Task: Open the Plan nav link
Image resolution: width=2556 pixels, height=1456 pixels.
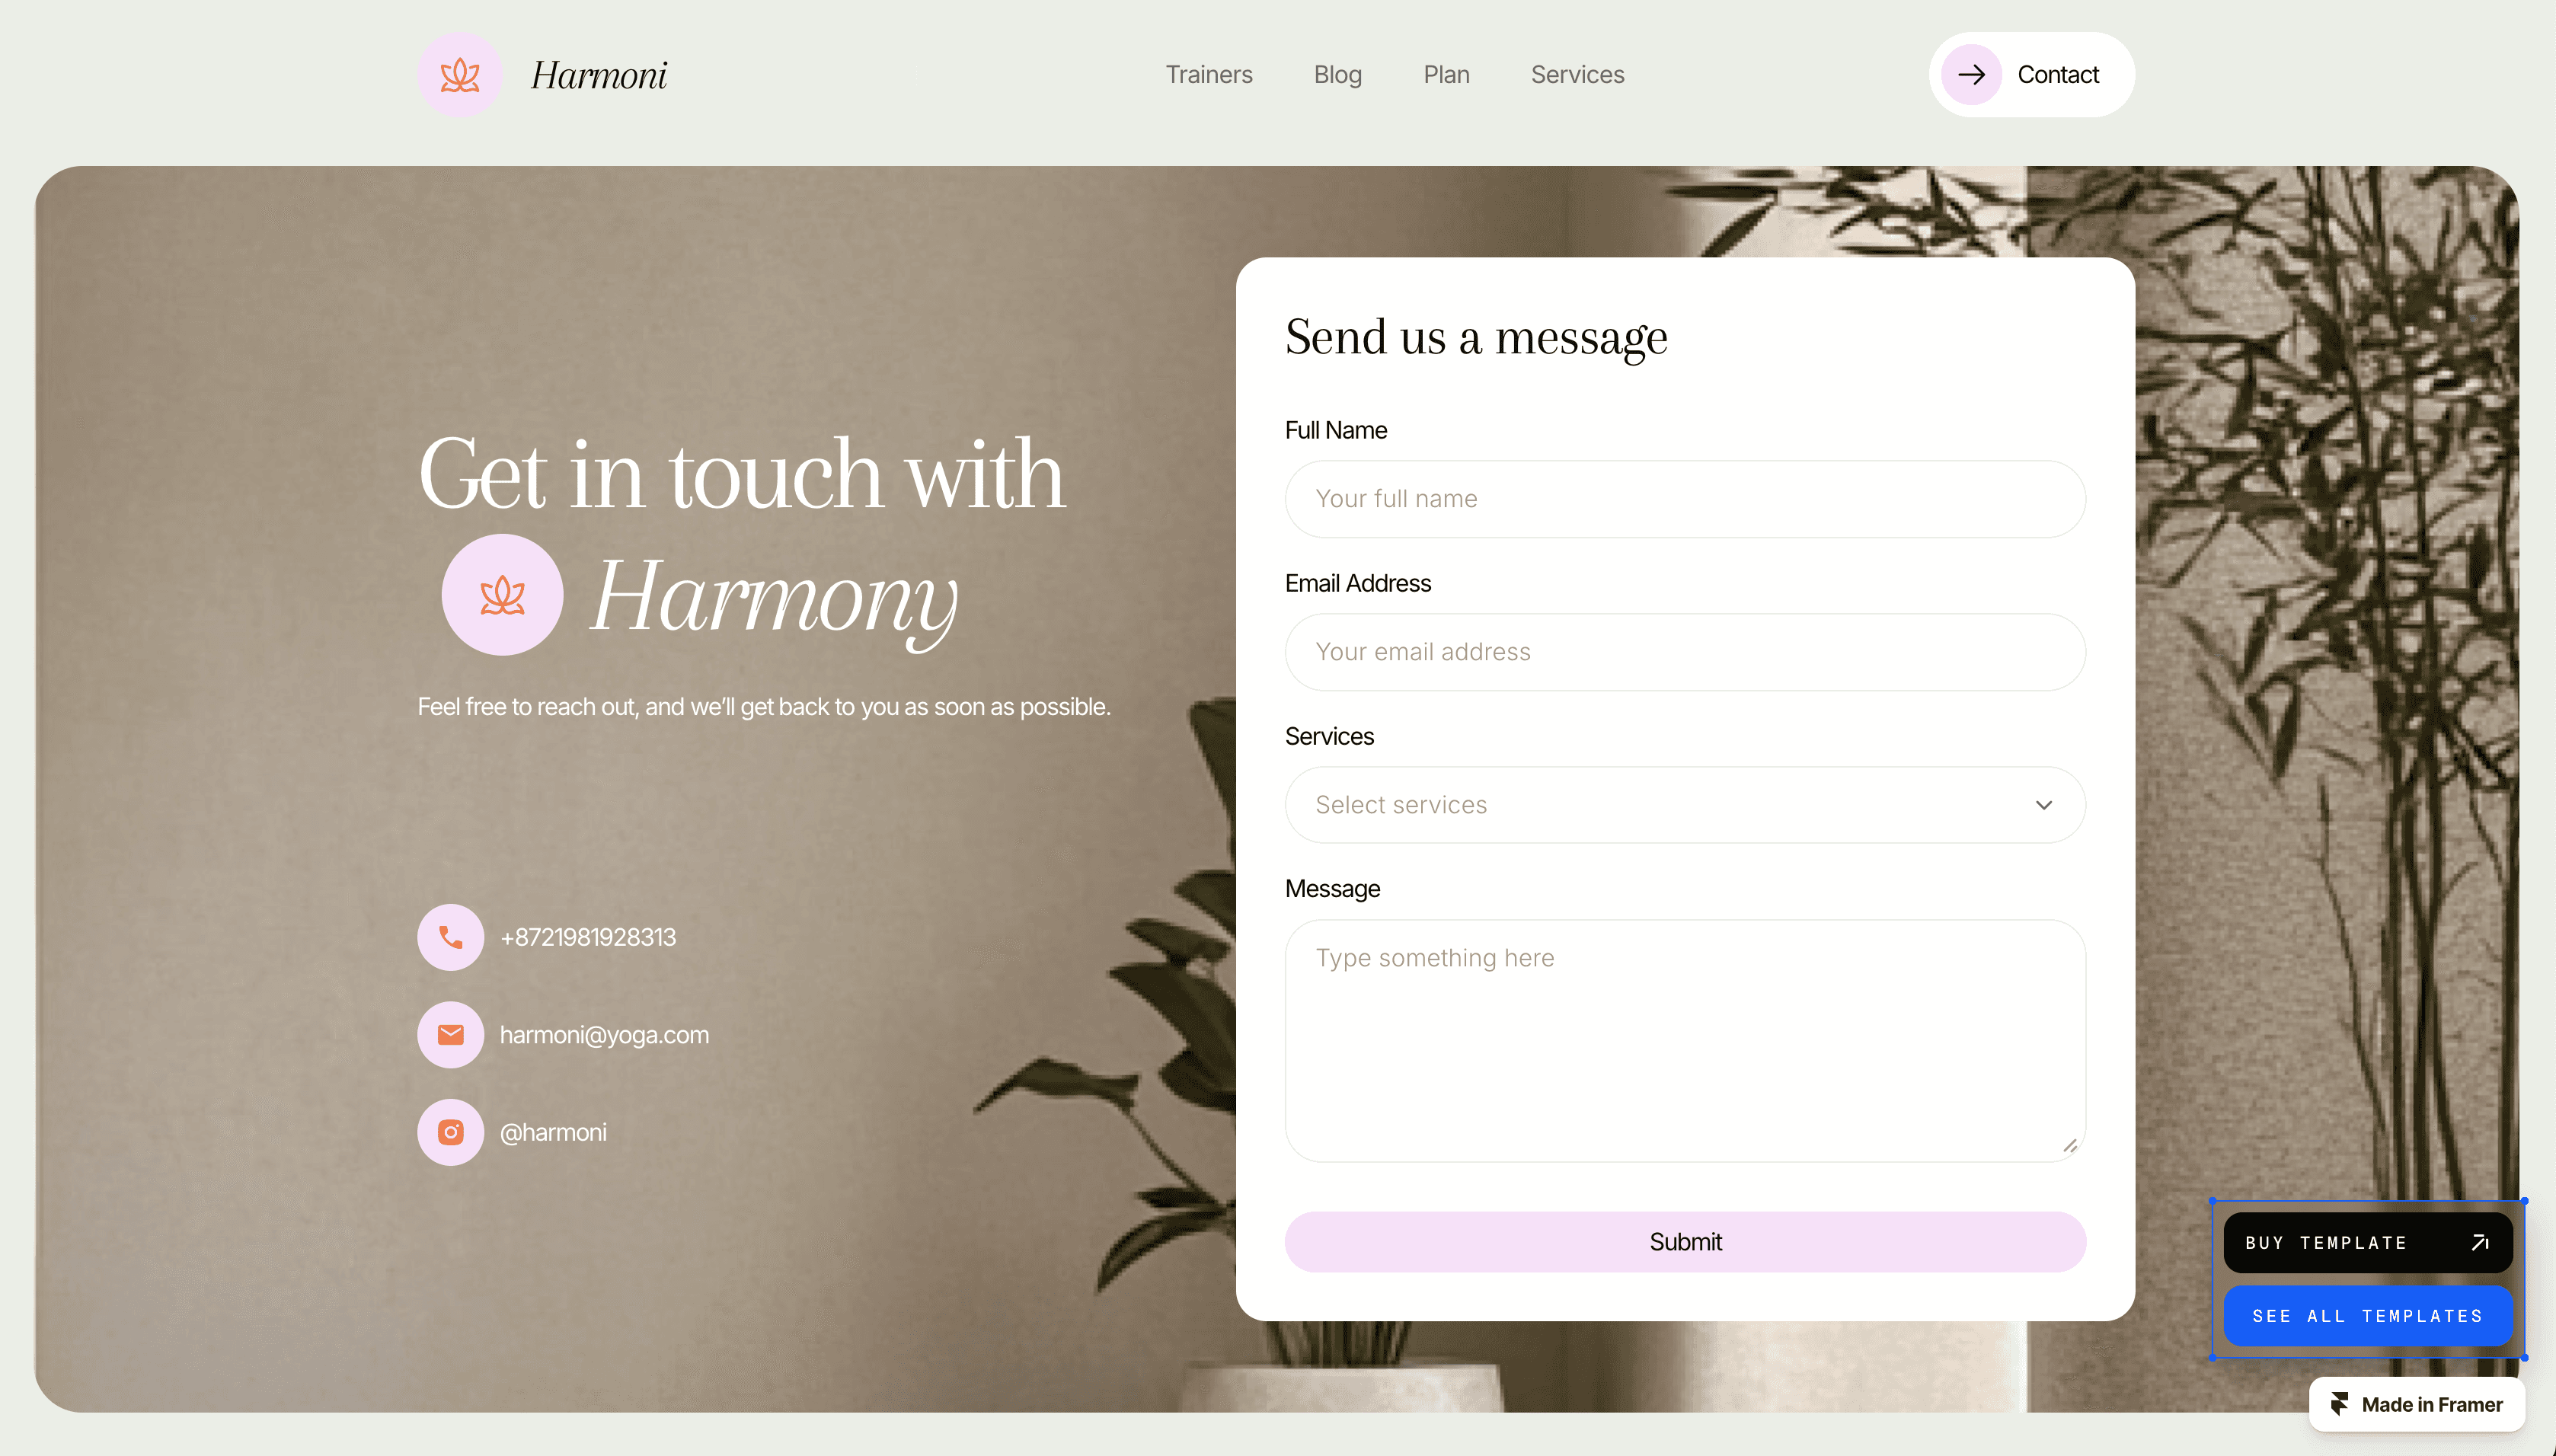Action: click(1446, 75)
